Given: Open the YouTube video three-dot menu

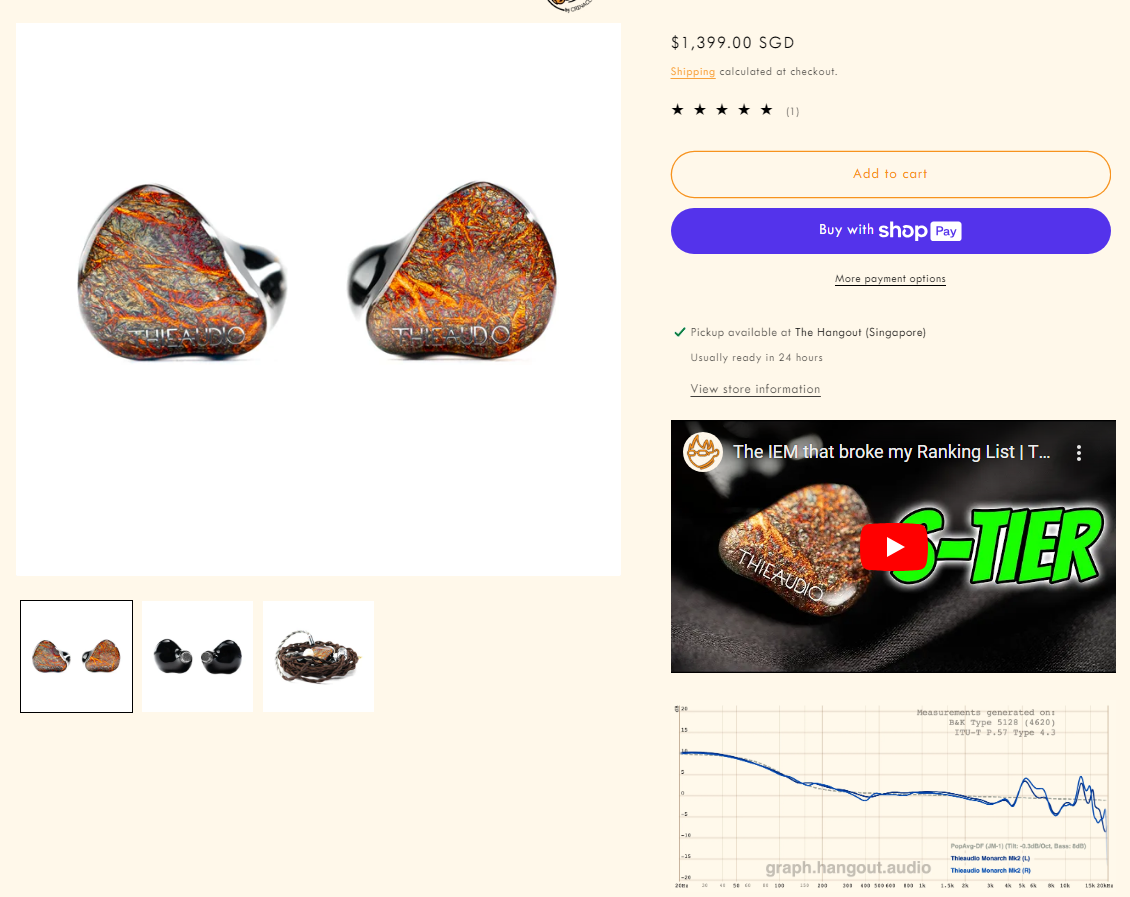Looking at the screenshot, I should point(1079,452).
